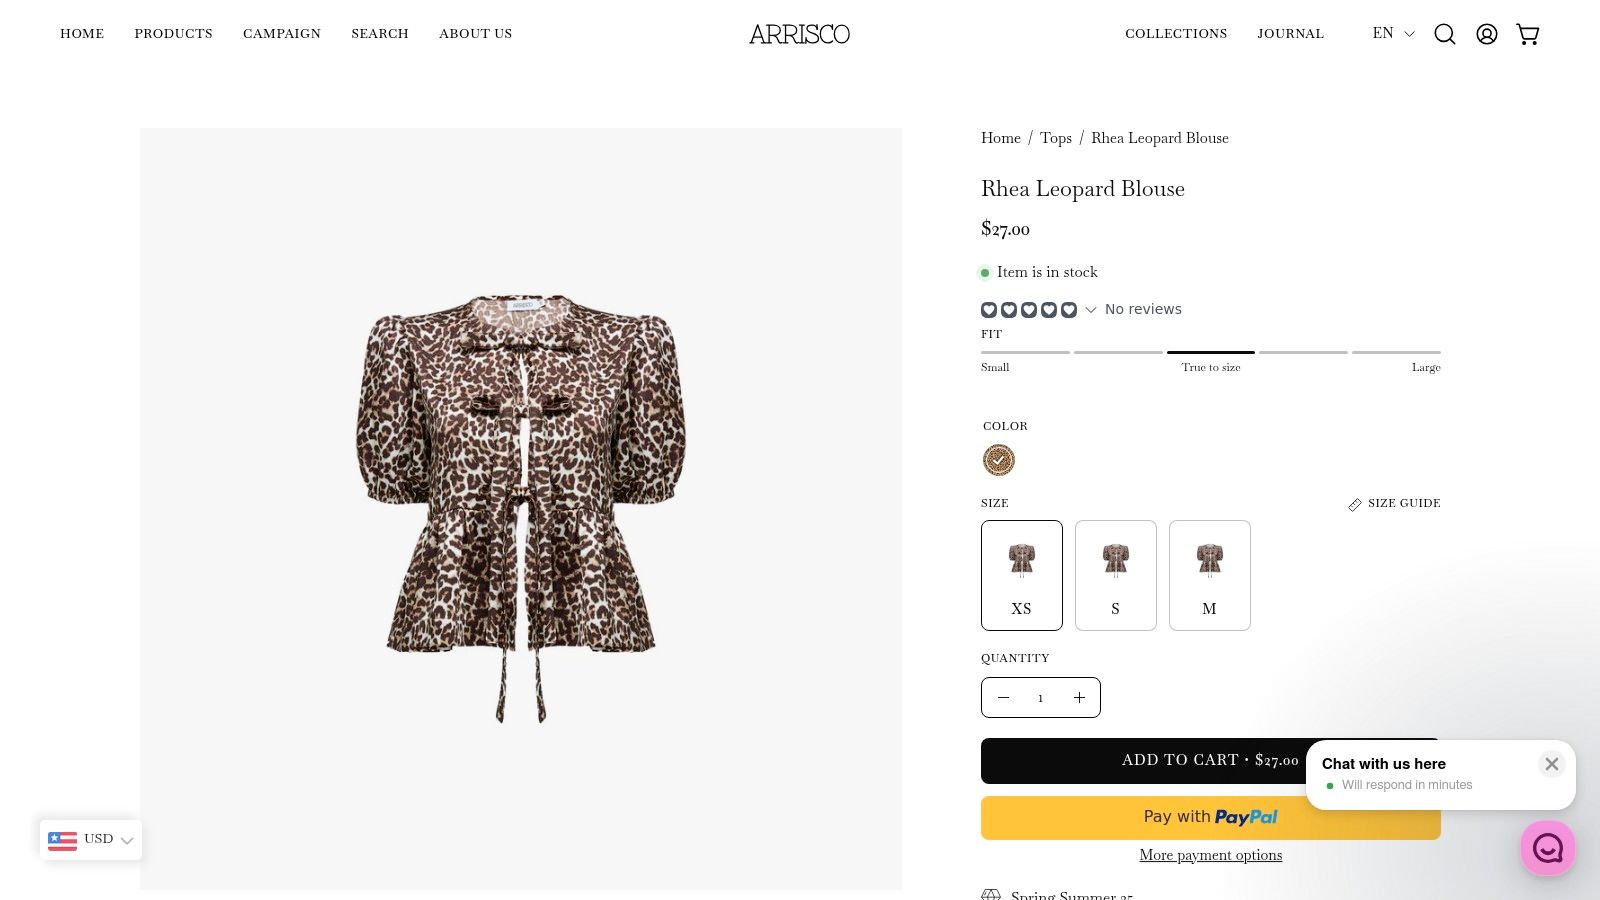The width and height of the screenshot is (1600, 900).
Task: Click the size guide ruler icon
Action: [x=1355, y=504]
